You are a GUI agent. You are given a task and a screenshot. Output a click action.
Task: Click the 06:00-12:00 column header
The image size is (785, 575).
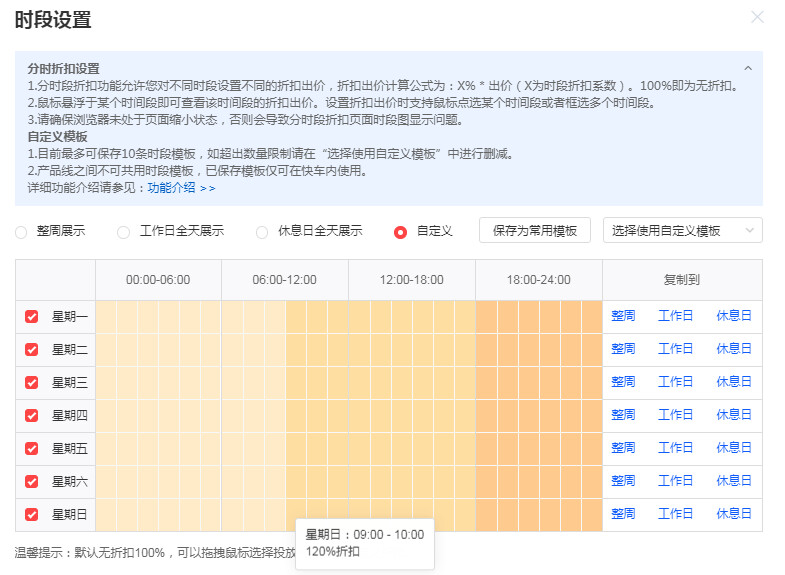[284, 280]
